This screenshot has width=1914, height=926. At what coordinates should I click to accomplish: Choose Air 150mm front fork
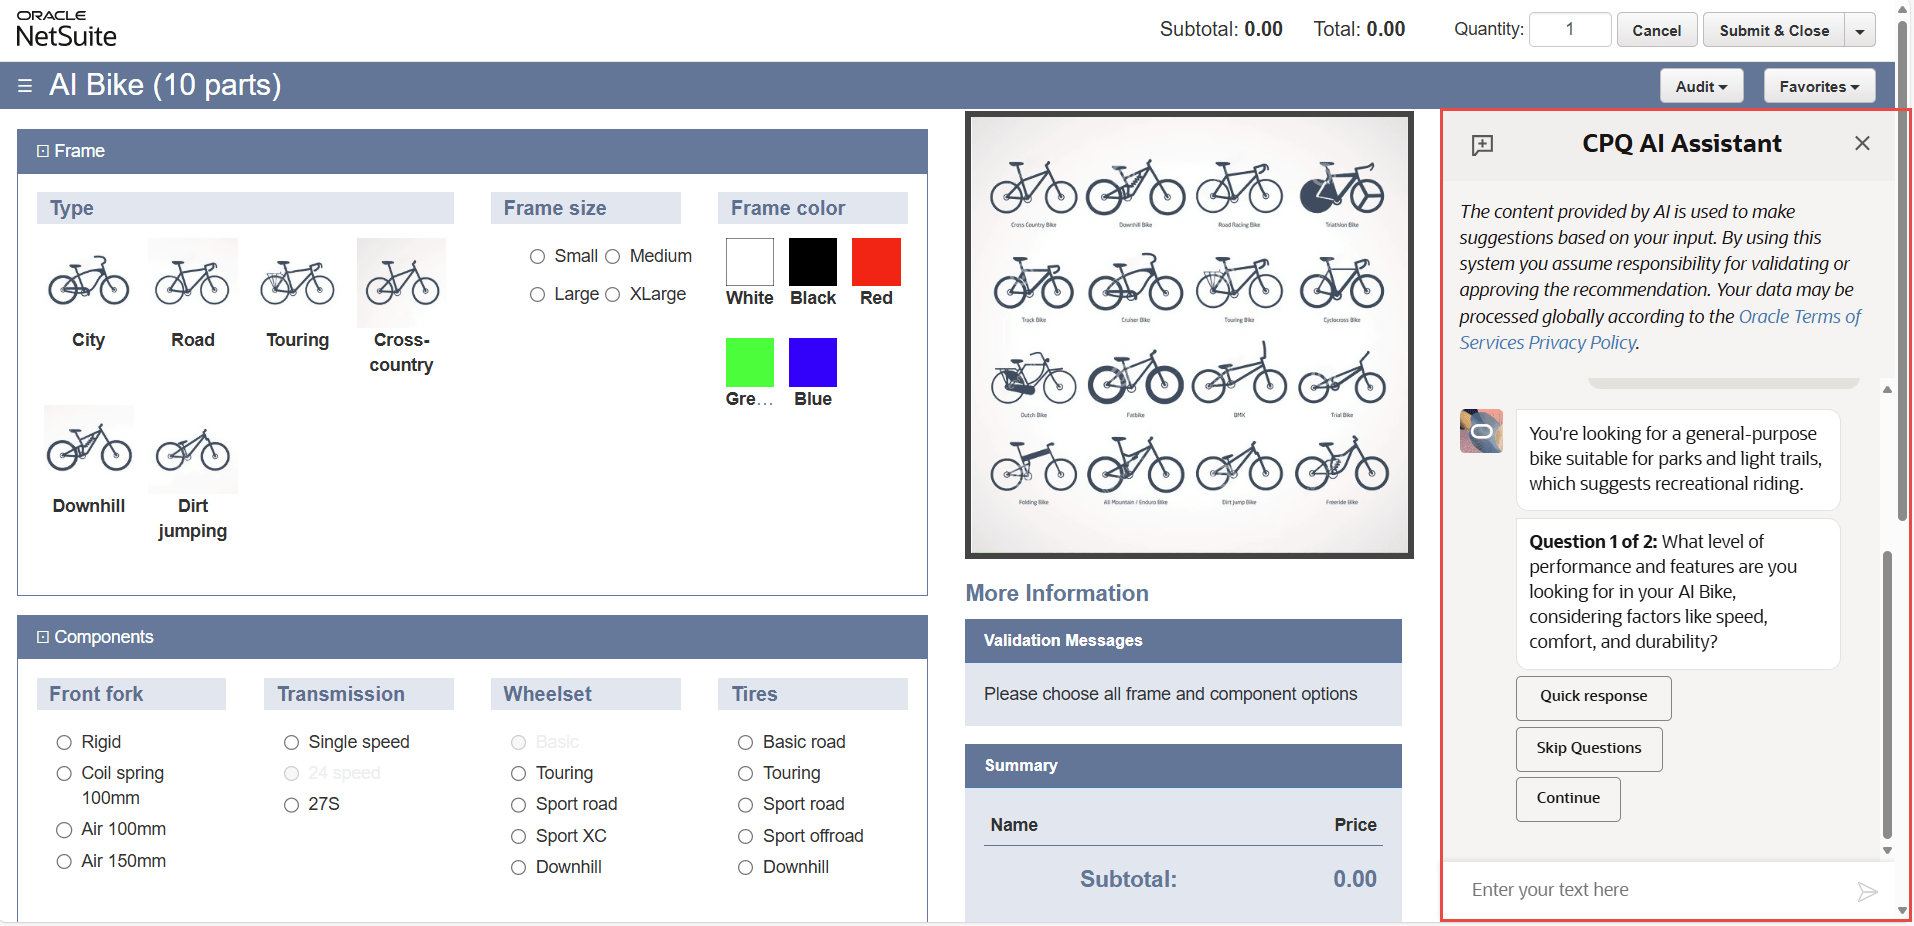point(64,862)
